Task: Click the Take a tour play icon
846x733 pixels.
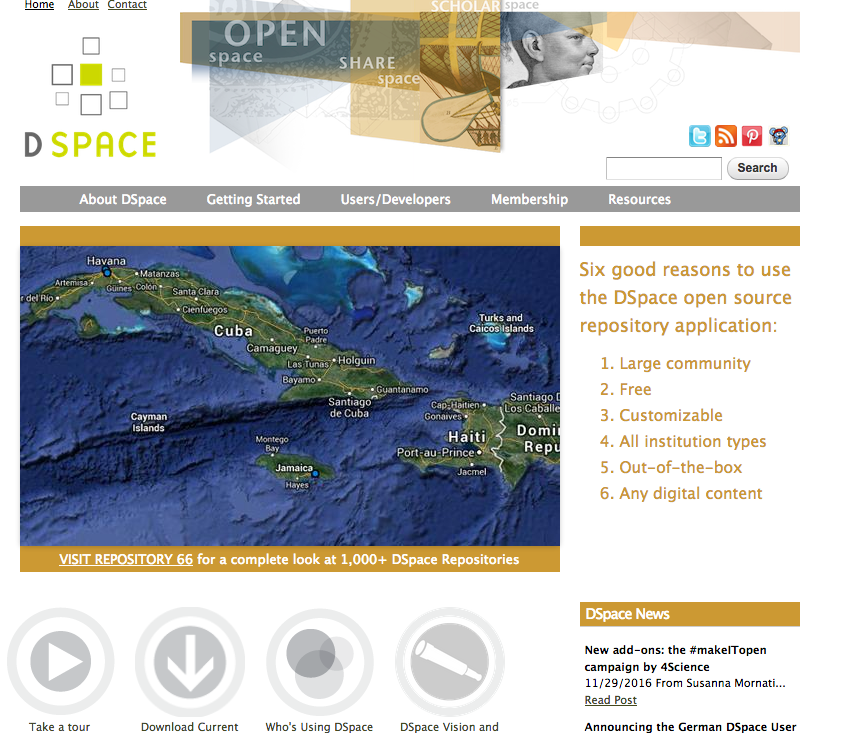Action: (60, 661)
